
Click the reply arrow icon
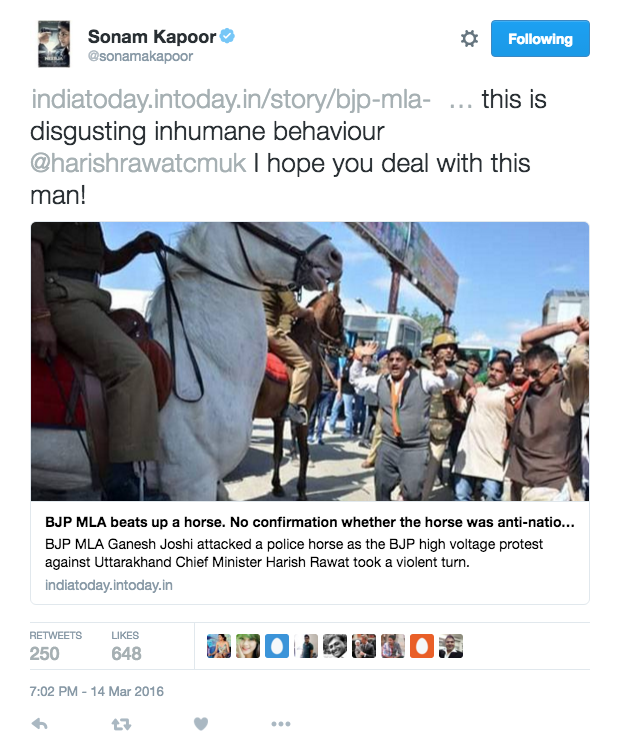[40, 723]
